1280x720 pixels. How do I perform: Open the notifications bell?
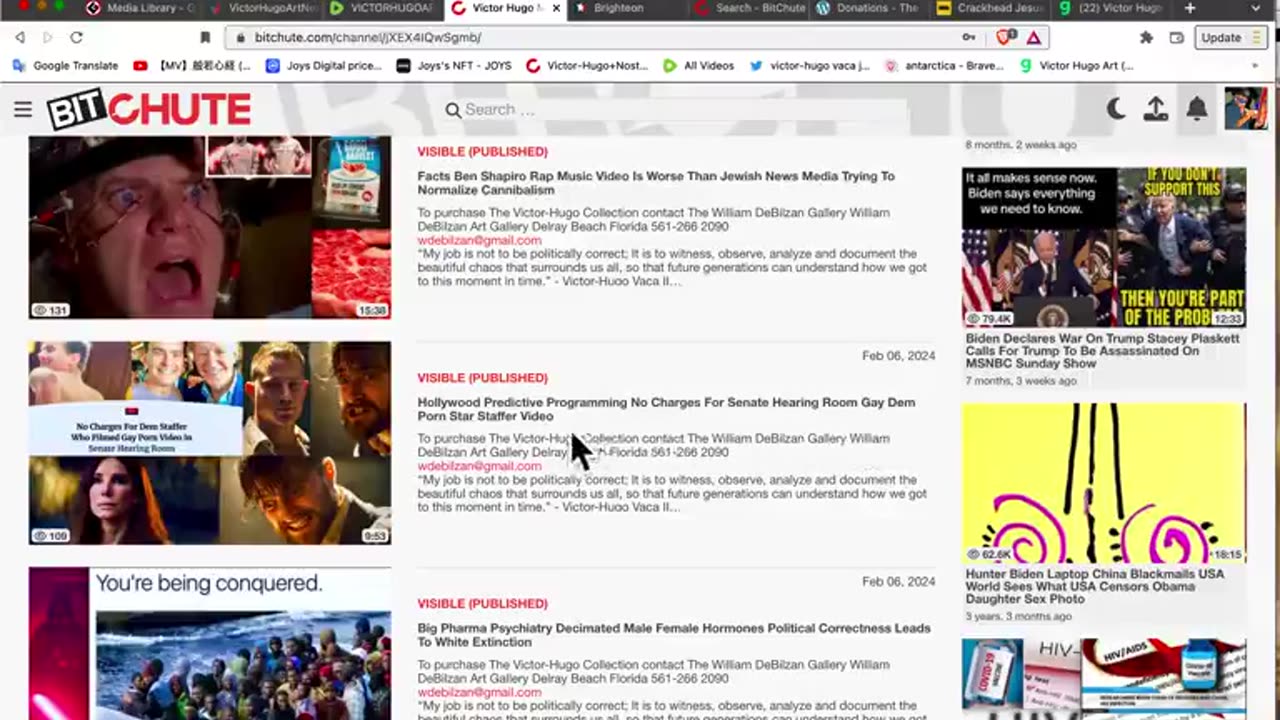coord(1196,109)
